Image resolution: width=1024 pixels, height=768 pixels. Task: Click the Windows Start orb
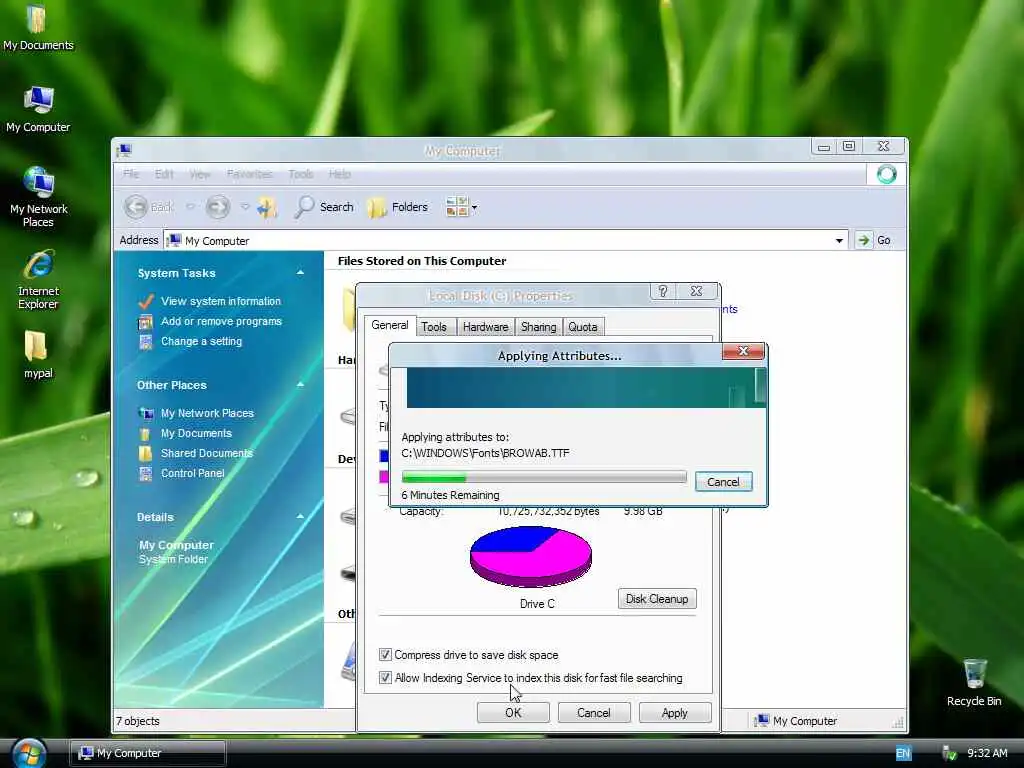coord(29,754)
